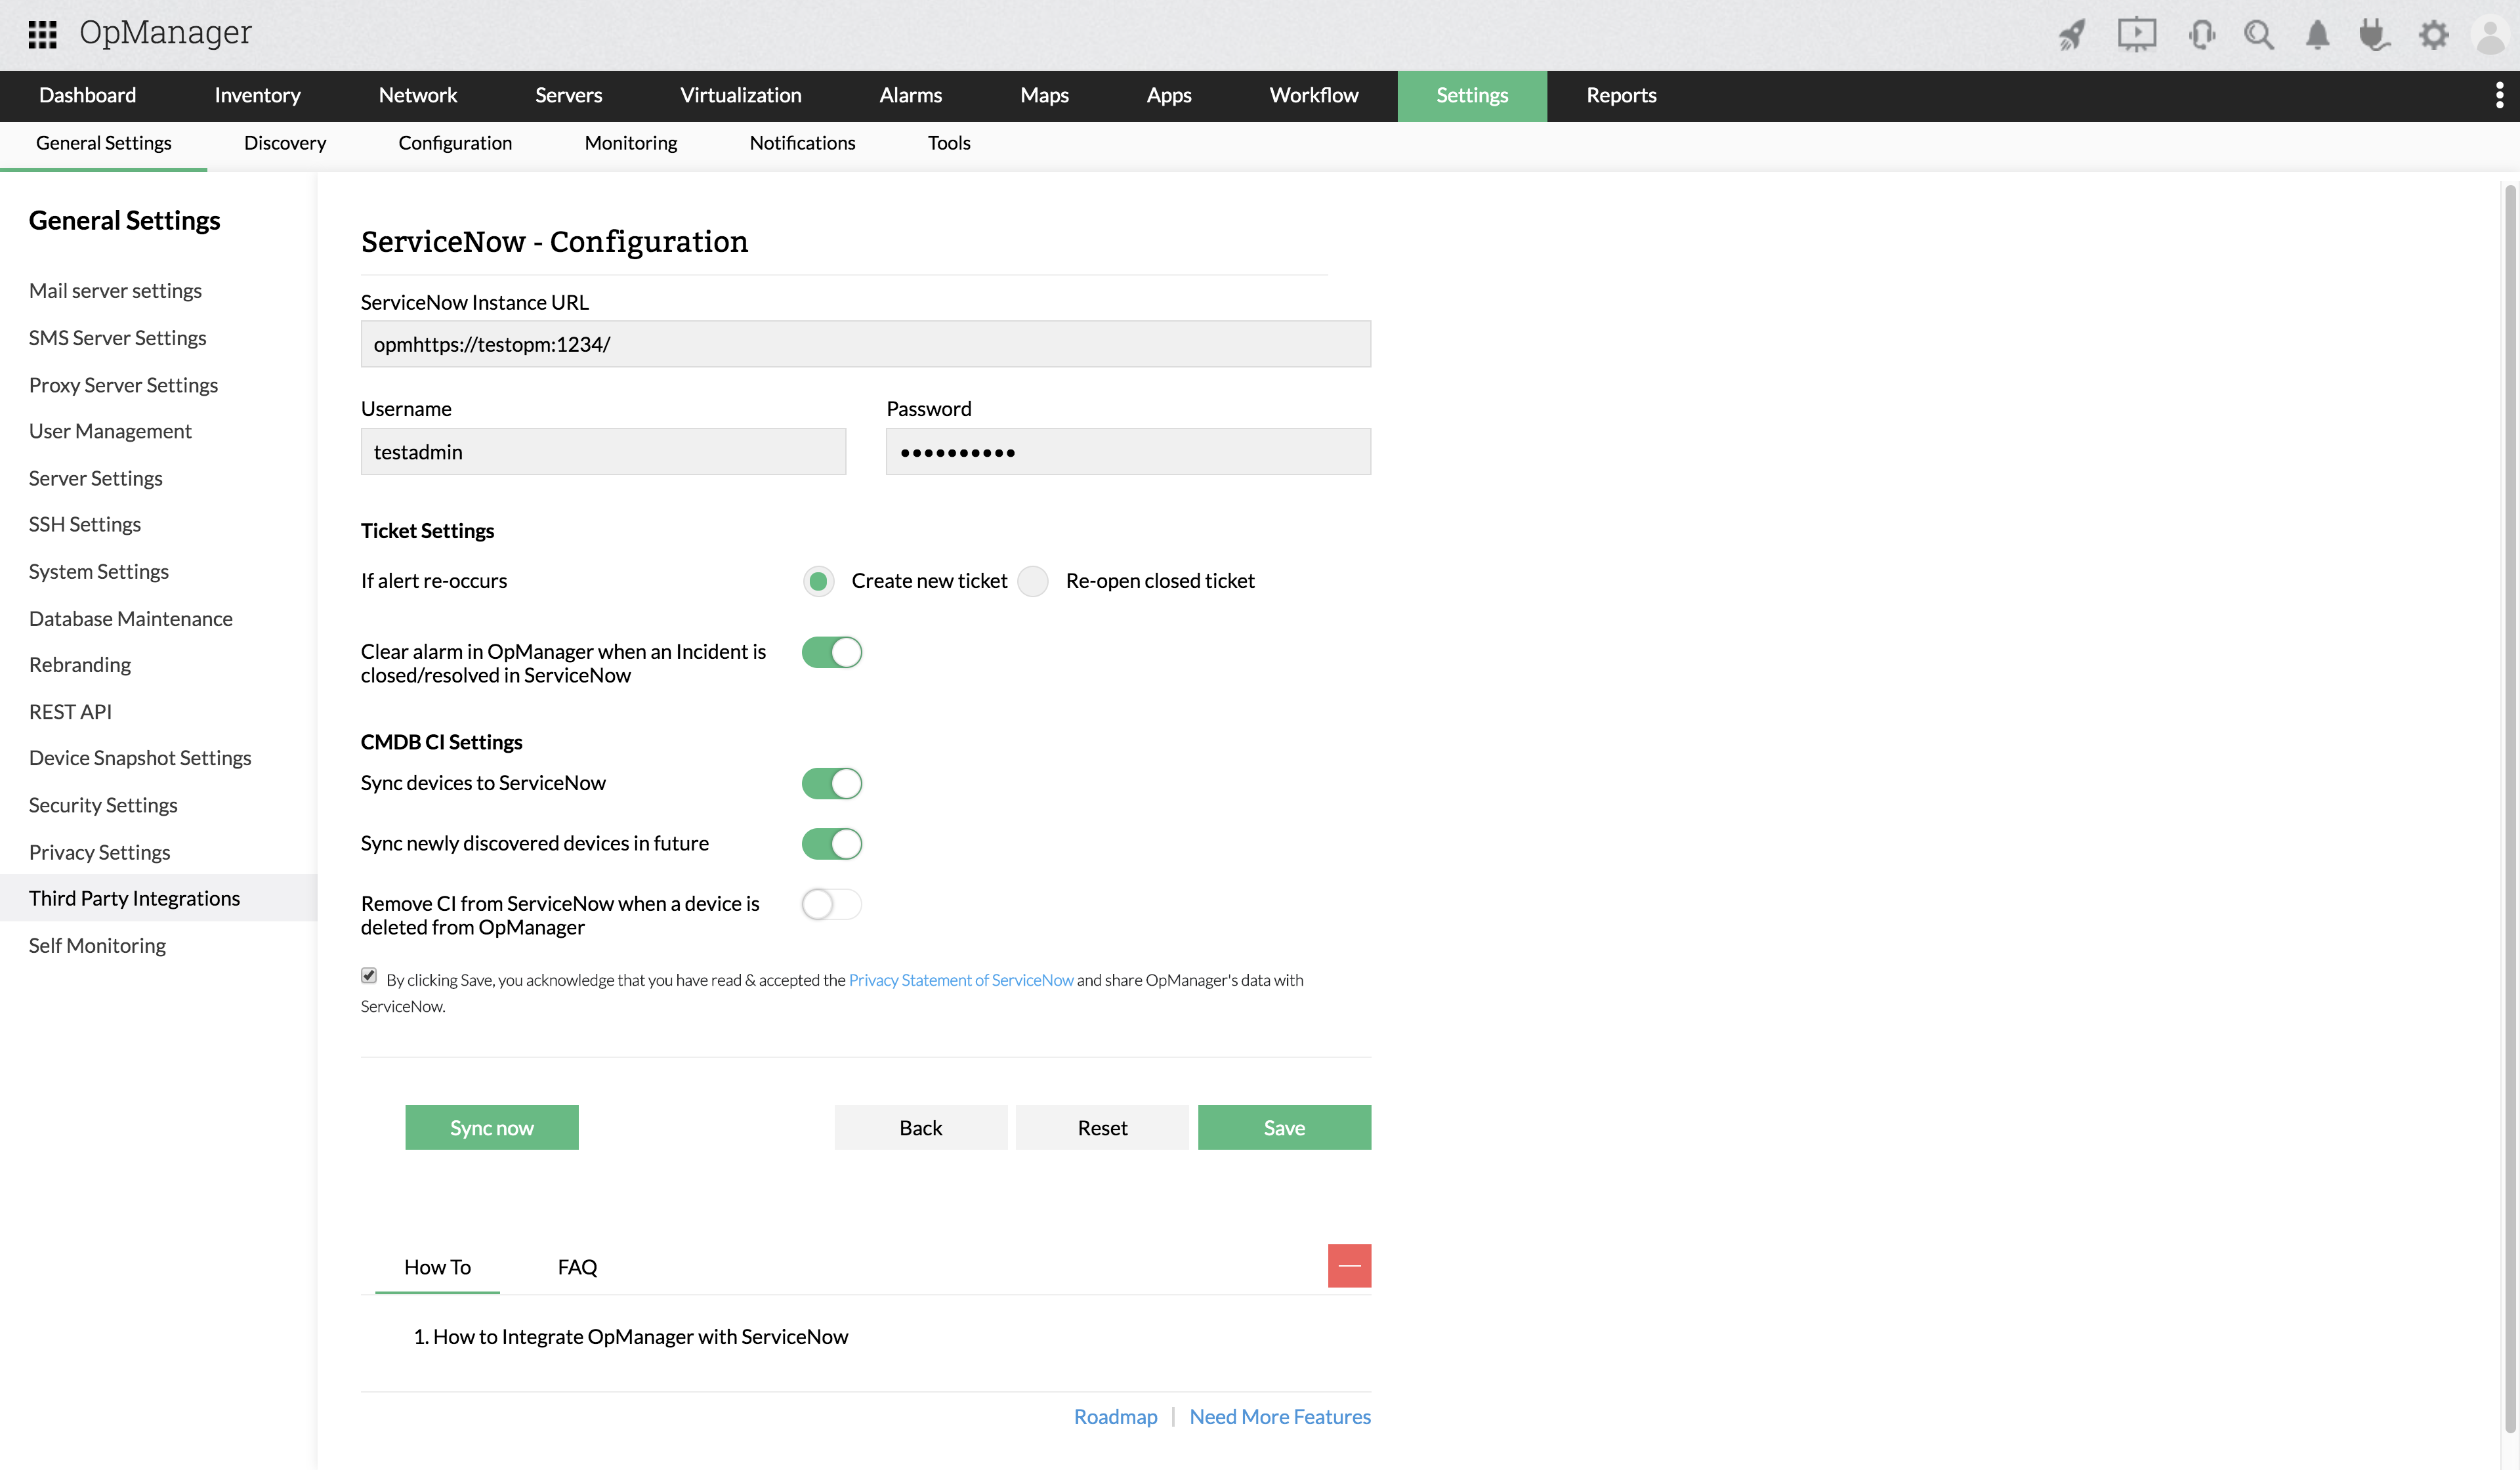The height and width of the screenshot is (1470, 2520).
Task: Disable Sync newly discovered devices toggle
Action: 831,843
